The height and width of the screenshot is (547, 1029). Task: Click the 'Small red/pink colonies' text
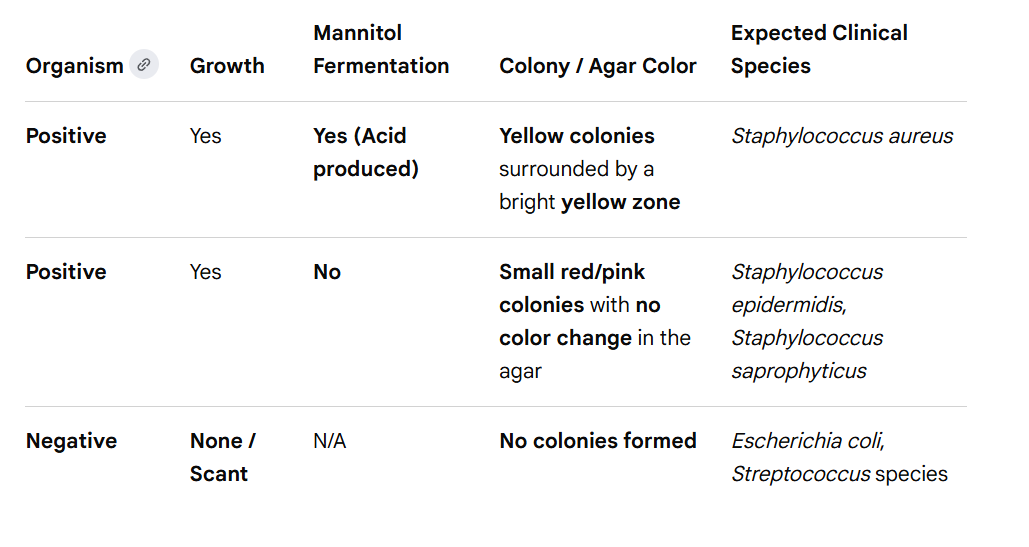572,288
